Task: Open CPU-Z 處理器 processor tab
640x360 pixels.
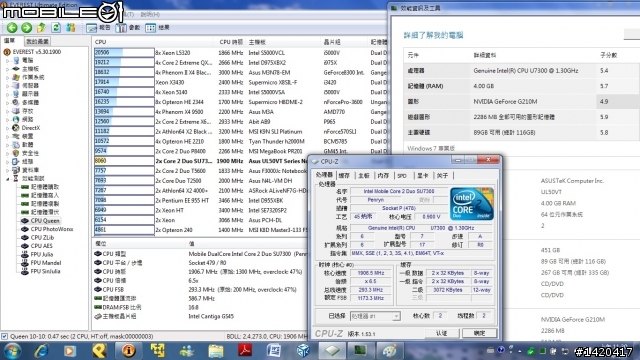Action: [x=324, y=175]
